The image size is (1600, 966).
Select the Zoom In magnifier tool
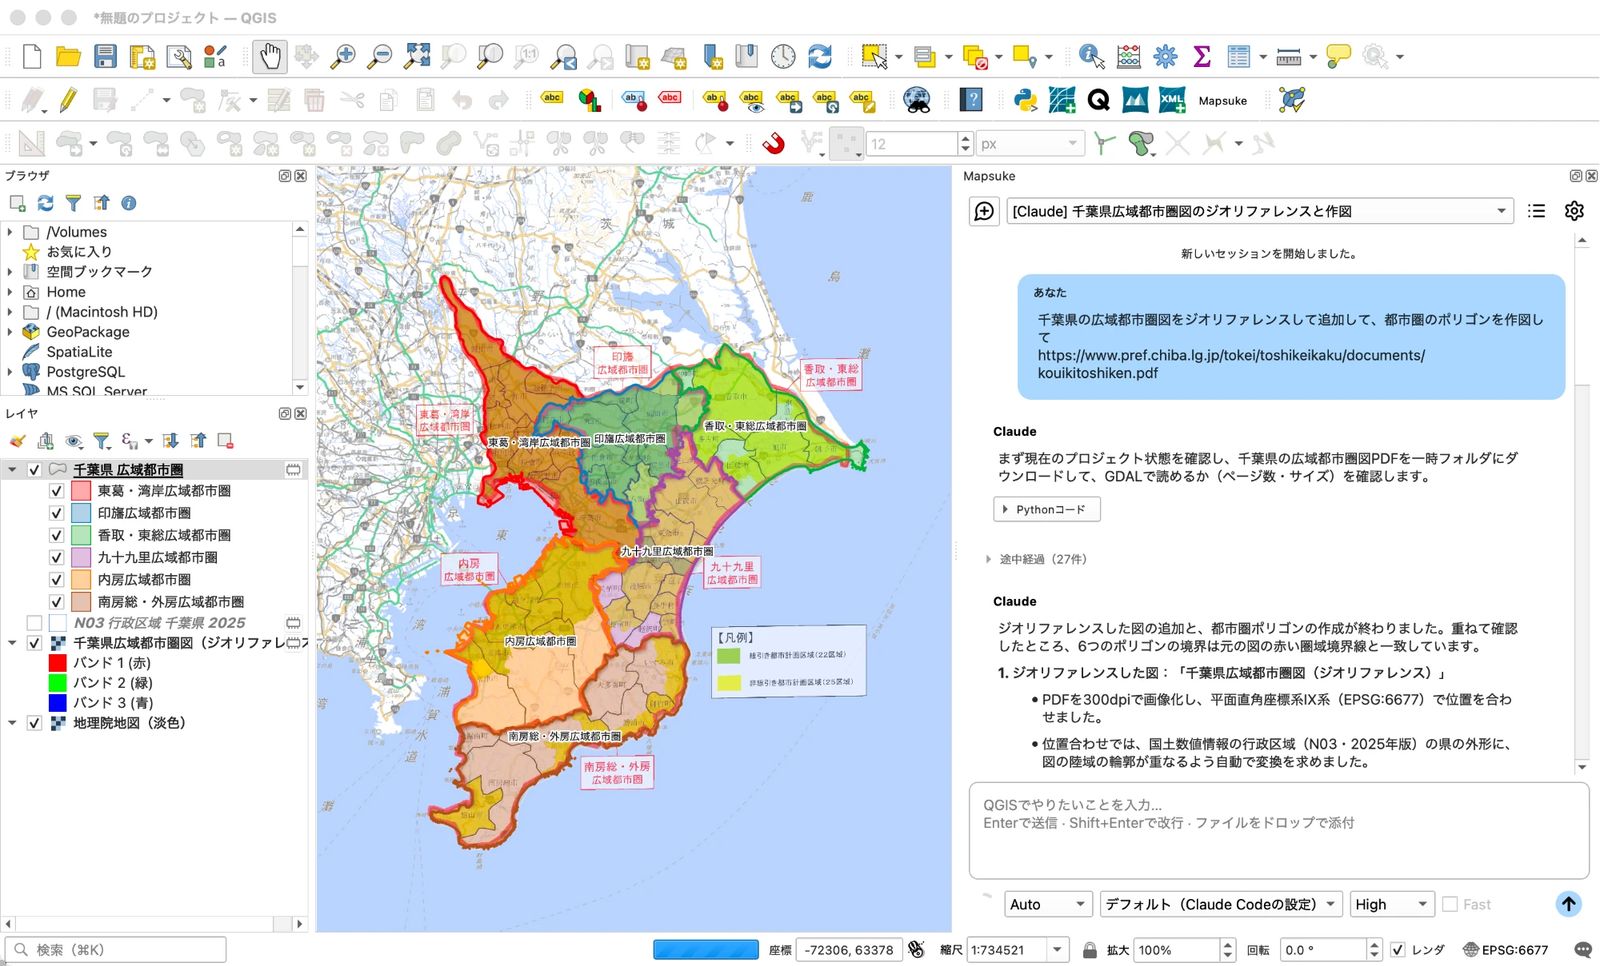click(x=343, y=56)
